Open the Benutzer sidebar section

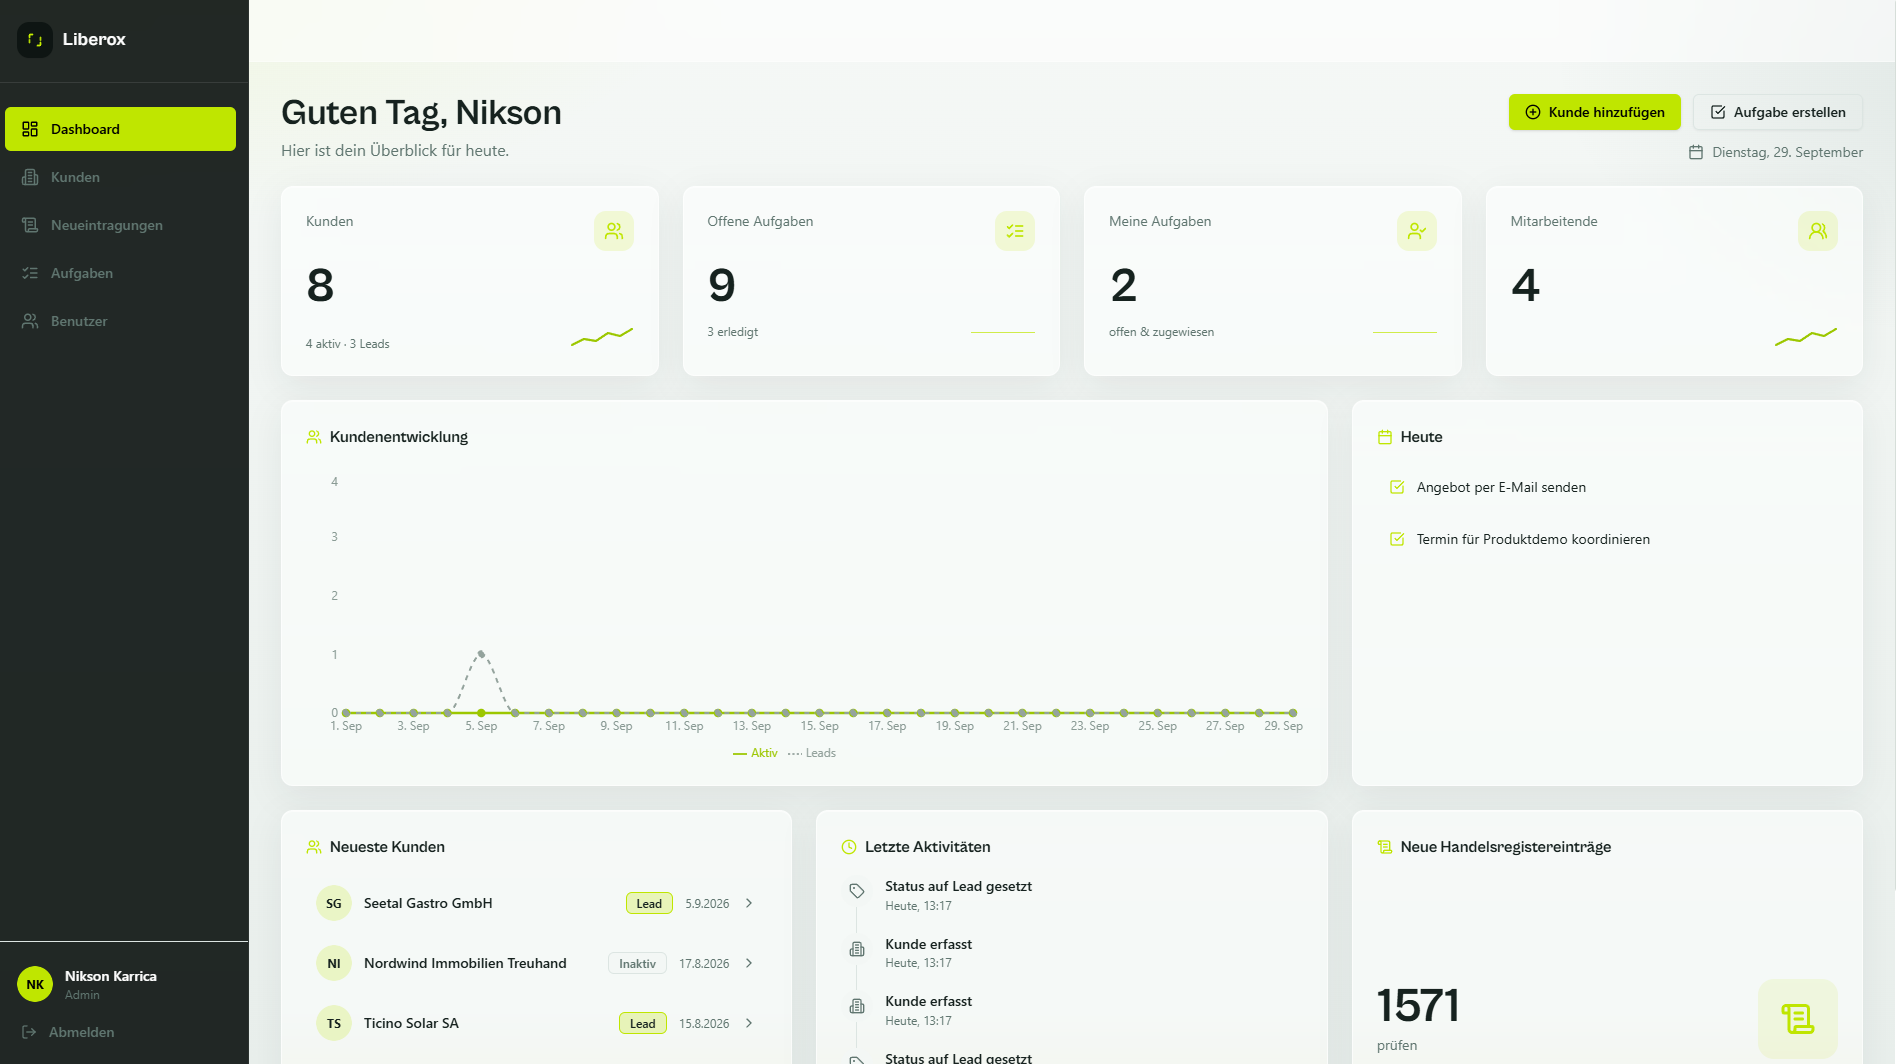[x=120, y=321]
